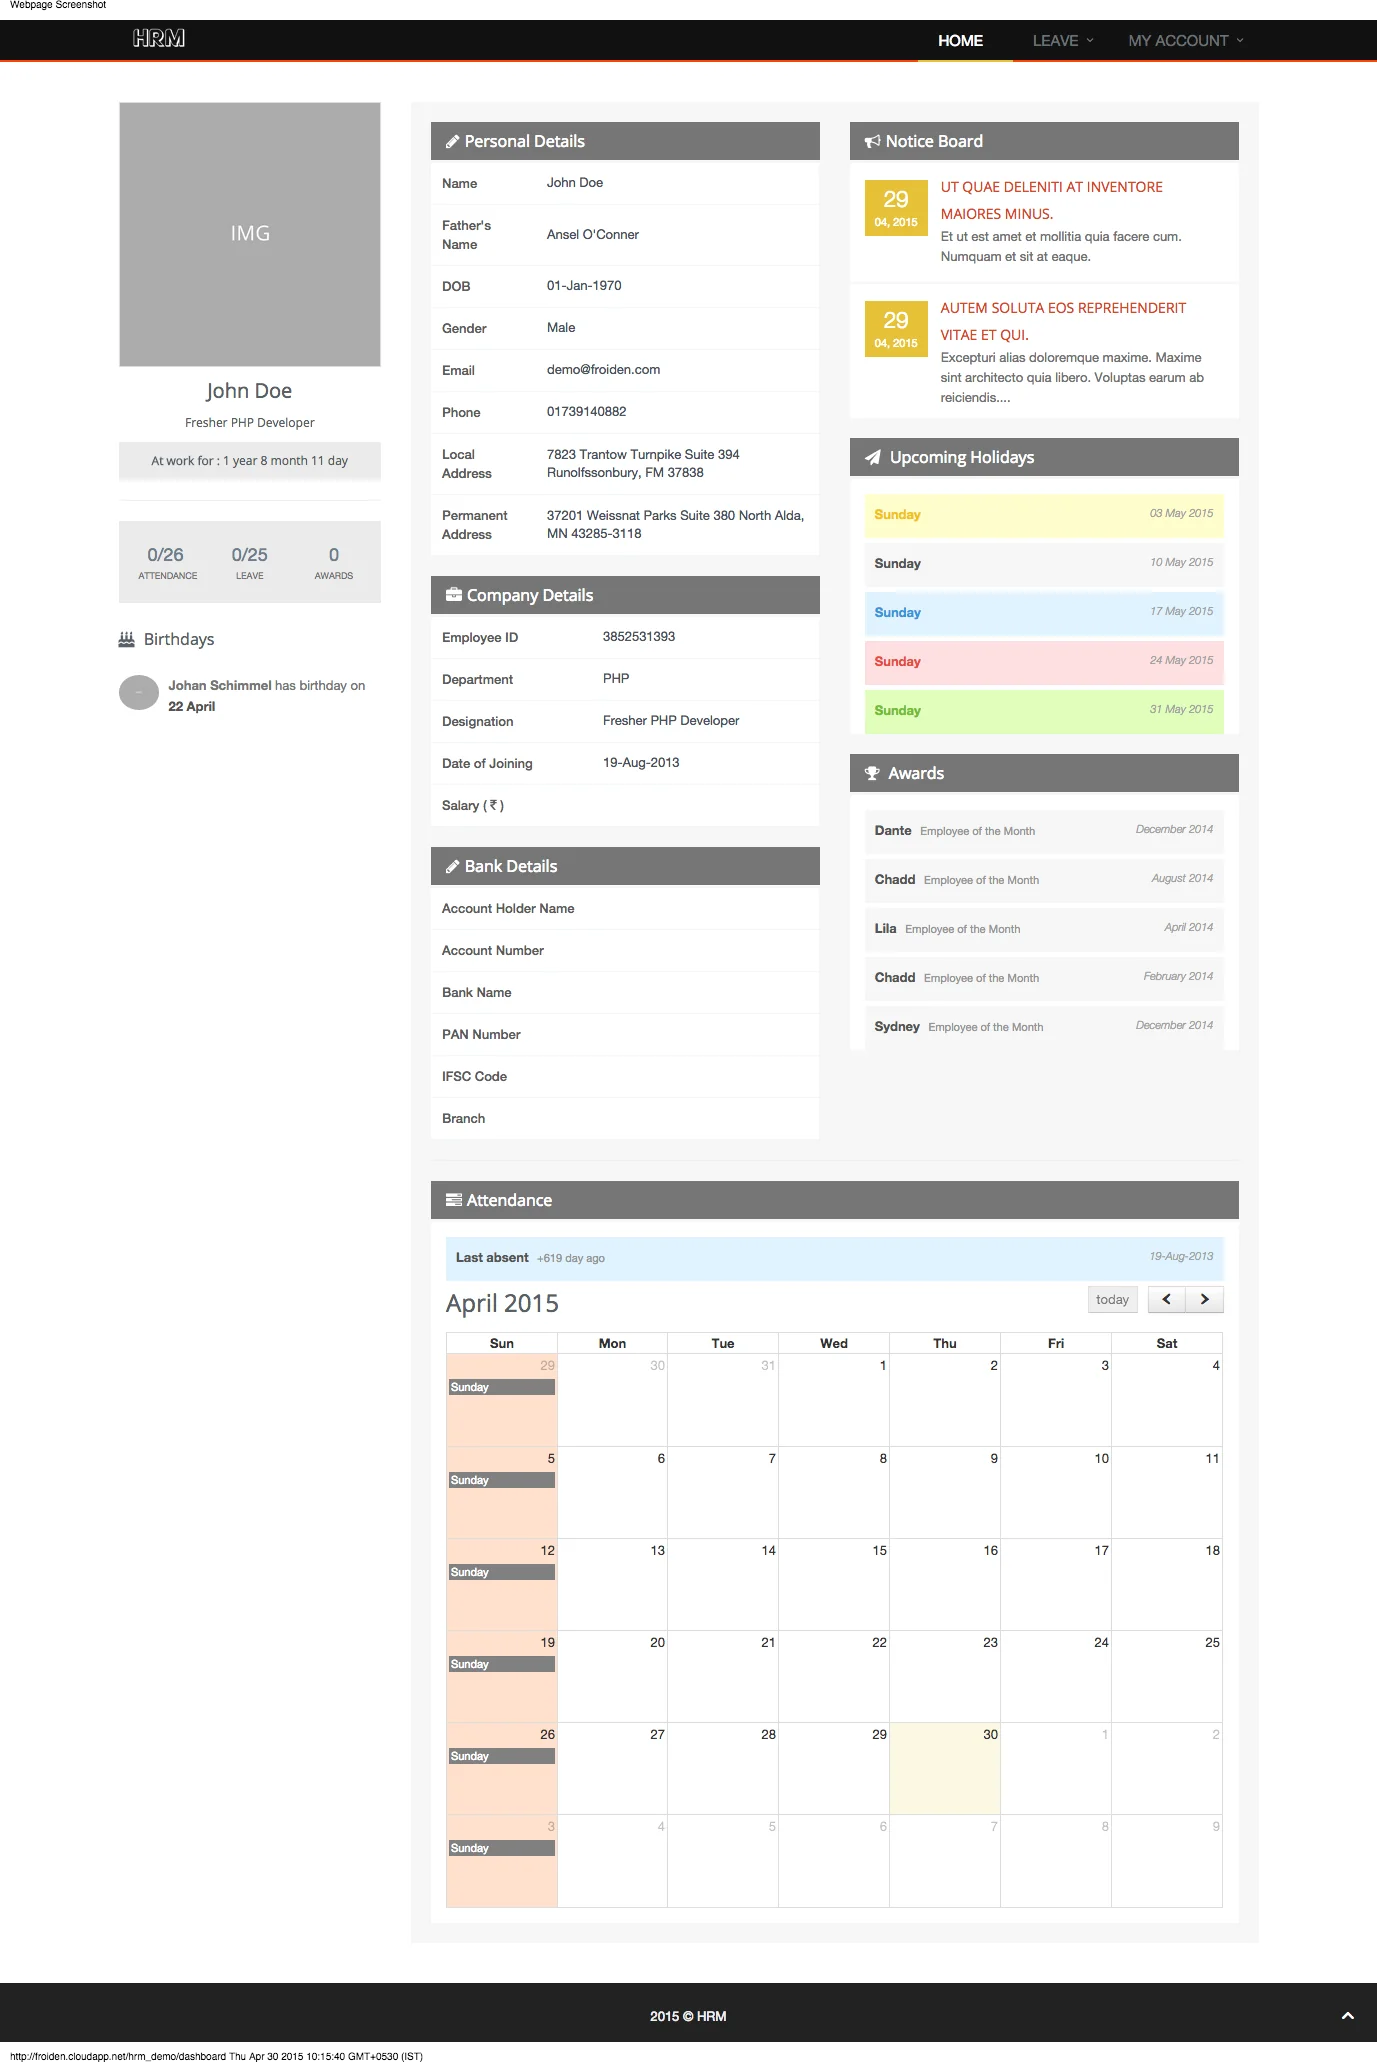
Task: Click the briefcase icon beside Company Details
Action: click(453, 595)
